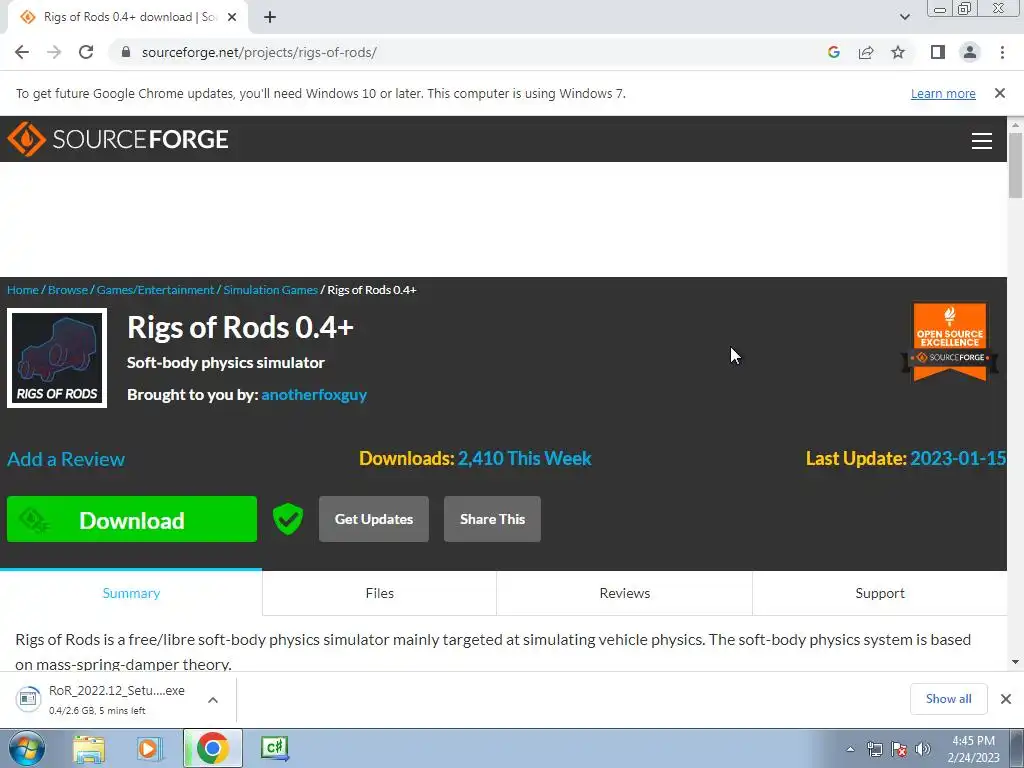Click the volume speaker tray icon
The height and width of the screenshot is (768, 1024).
(x=923, y=749)
